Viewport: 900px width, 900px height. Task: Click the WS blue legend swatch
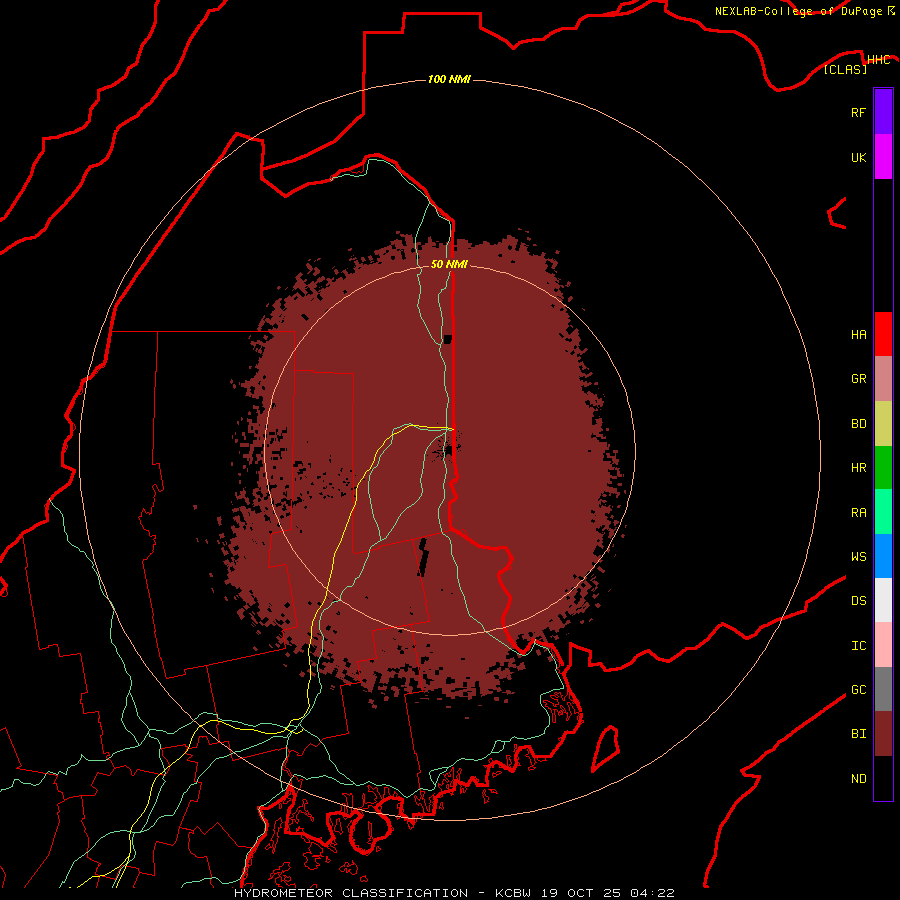tap(883, 556)
